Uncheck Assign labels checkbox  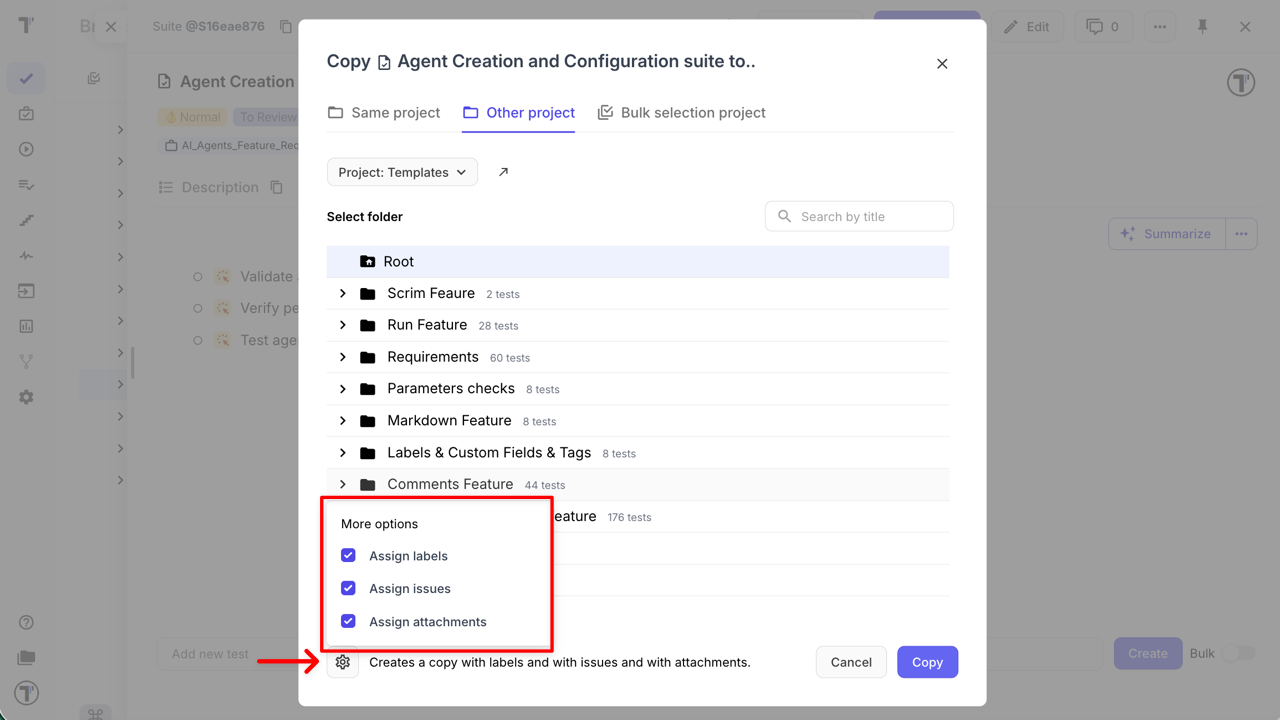[348, 555]
